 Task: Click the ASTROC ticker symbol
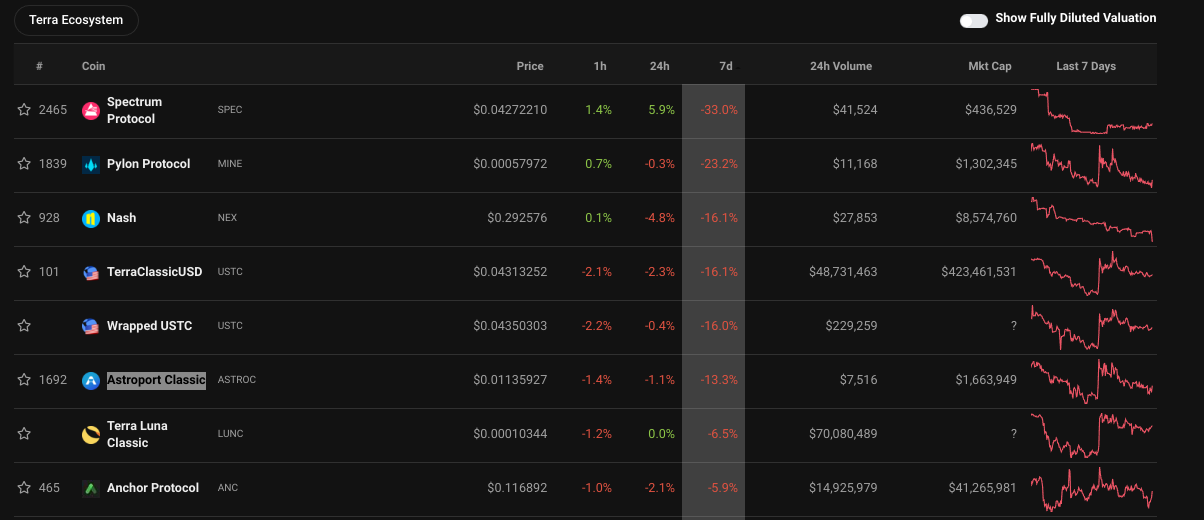pos(237,380)
